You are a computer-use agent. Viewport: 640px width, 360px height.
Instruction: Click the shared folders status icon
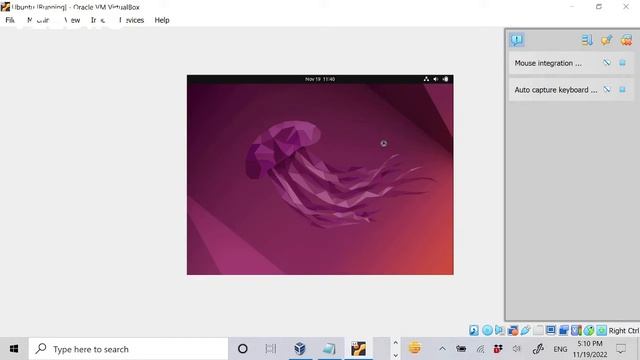click(538, 330)
